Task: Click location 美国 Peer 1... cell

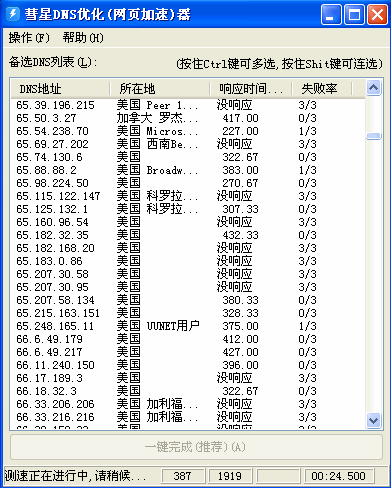Action: (x=157, y=105)
